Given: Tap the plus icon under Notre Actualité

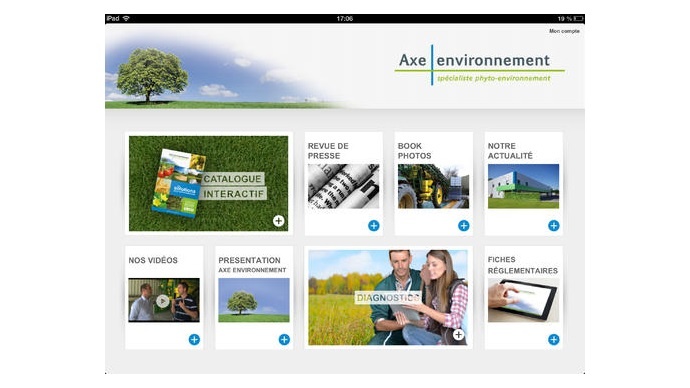Looking at the screenshot, I should tap(554, 226).
